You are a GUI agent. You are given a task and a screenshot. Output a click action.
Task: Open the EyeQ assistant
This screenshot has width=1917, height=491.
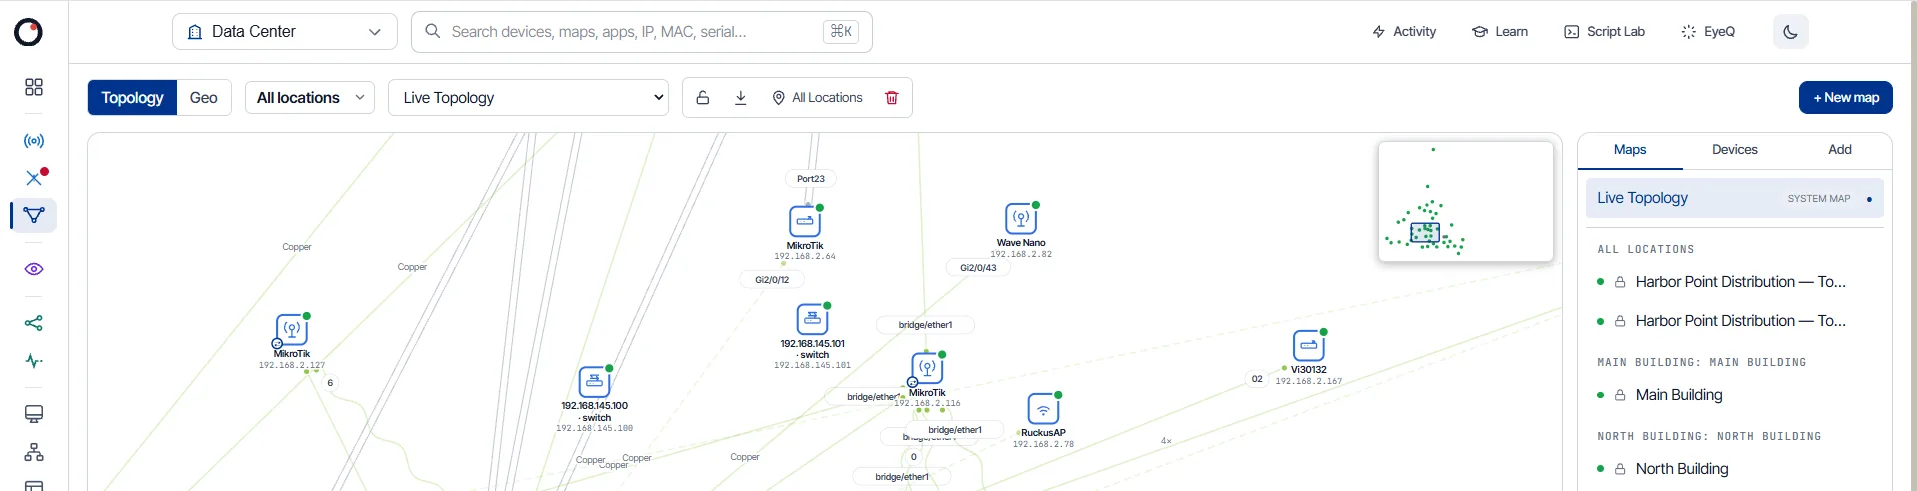click(x=1708, y=32)
